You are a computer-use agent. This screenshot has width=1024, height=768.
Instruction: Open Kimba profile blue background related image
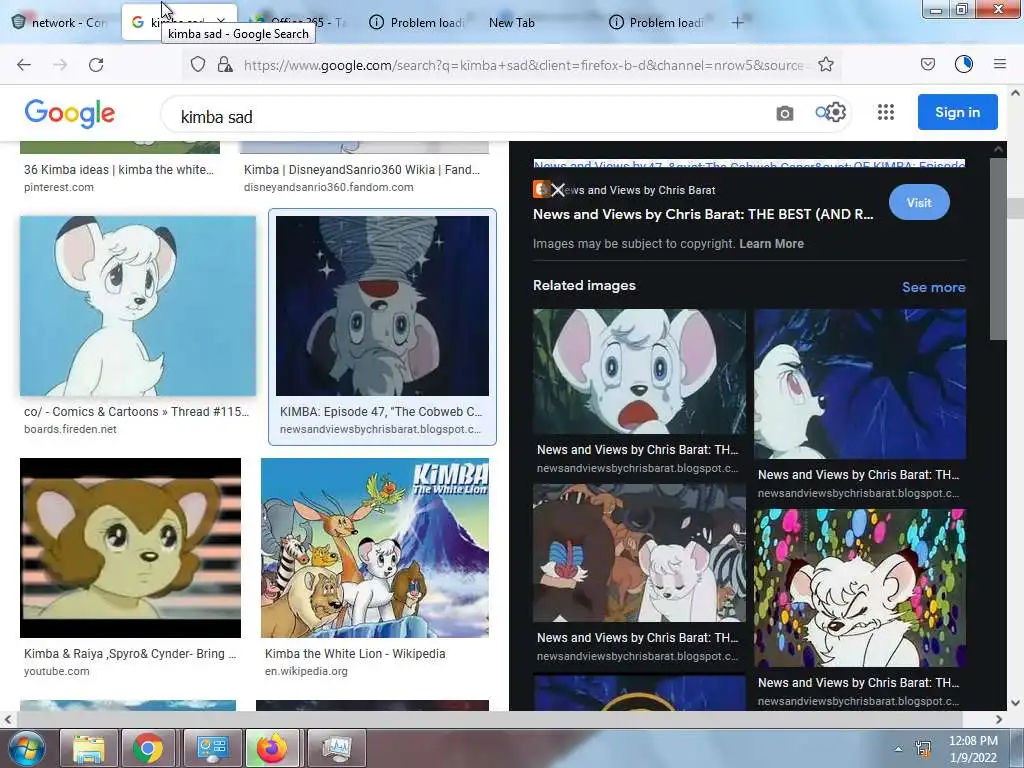pyautogui.click(x=859, y=384)
